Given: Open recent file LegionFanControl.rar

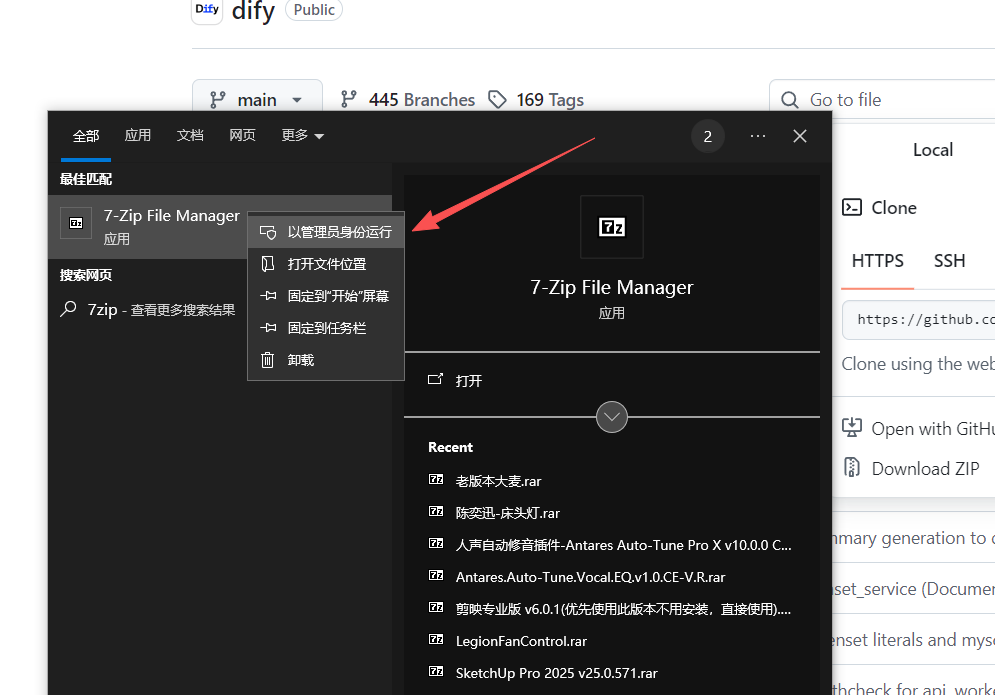Looking at the screenshot, I should [x=521, y=641].
